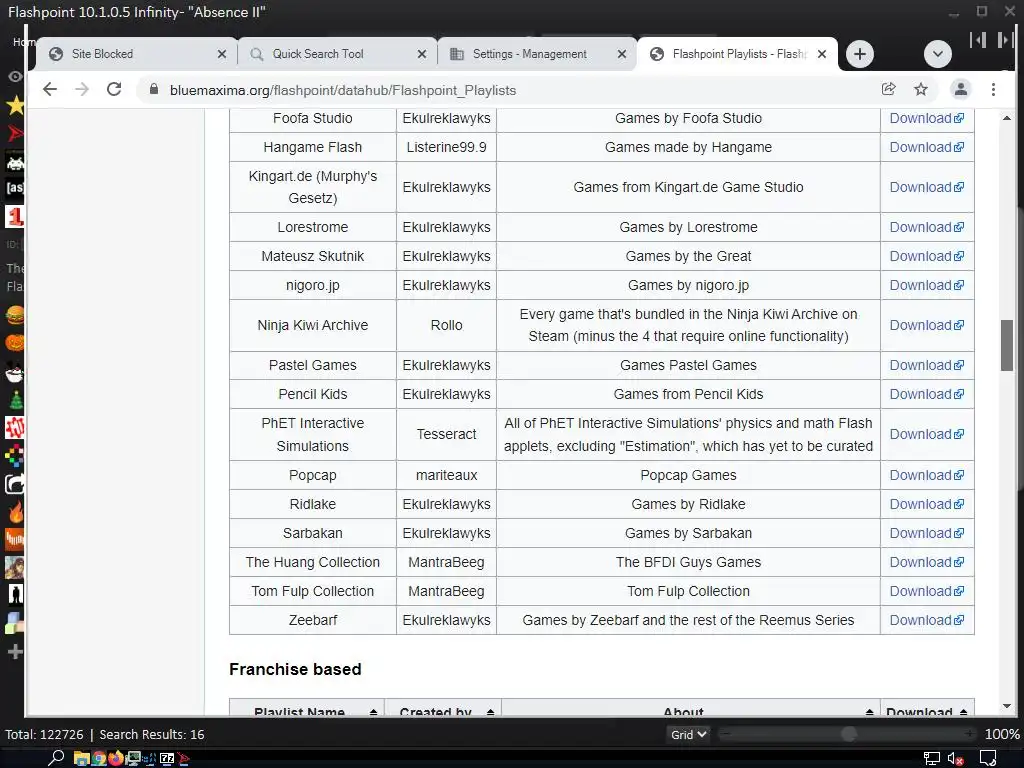The height and width of the screenshot is (768, 1024).
Task: Focus the bluemaxima.org address bar
Action: [x=509, y=89]
